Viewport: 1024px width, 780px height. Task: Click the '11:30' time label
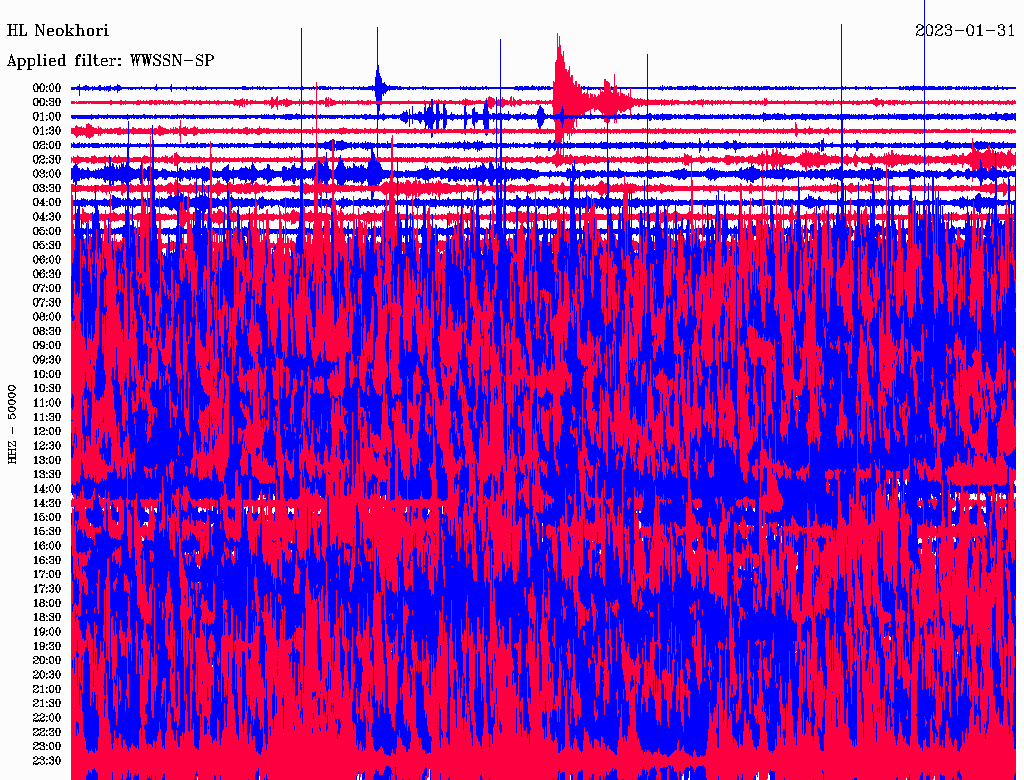47,417
